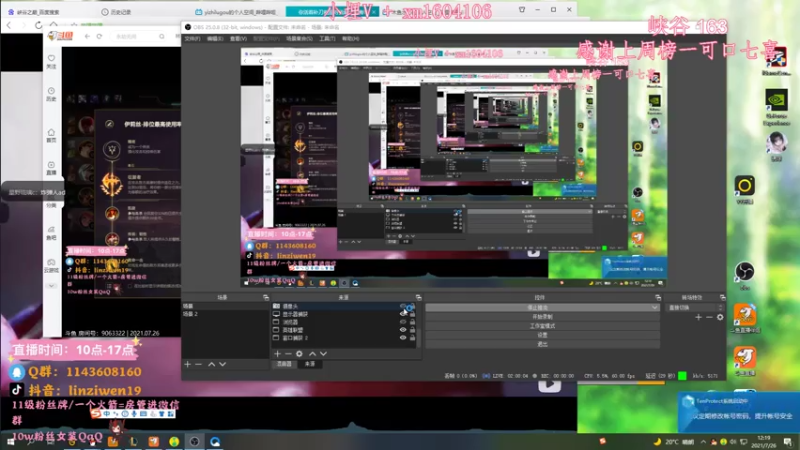Move selected scene down in scenes panel

[x=222, y=364]
